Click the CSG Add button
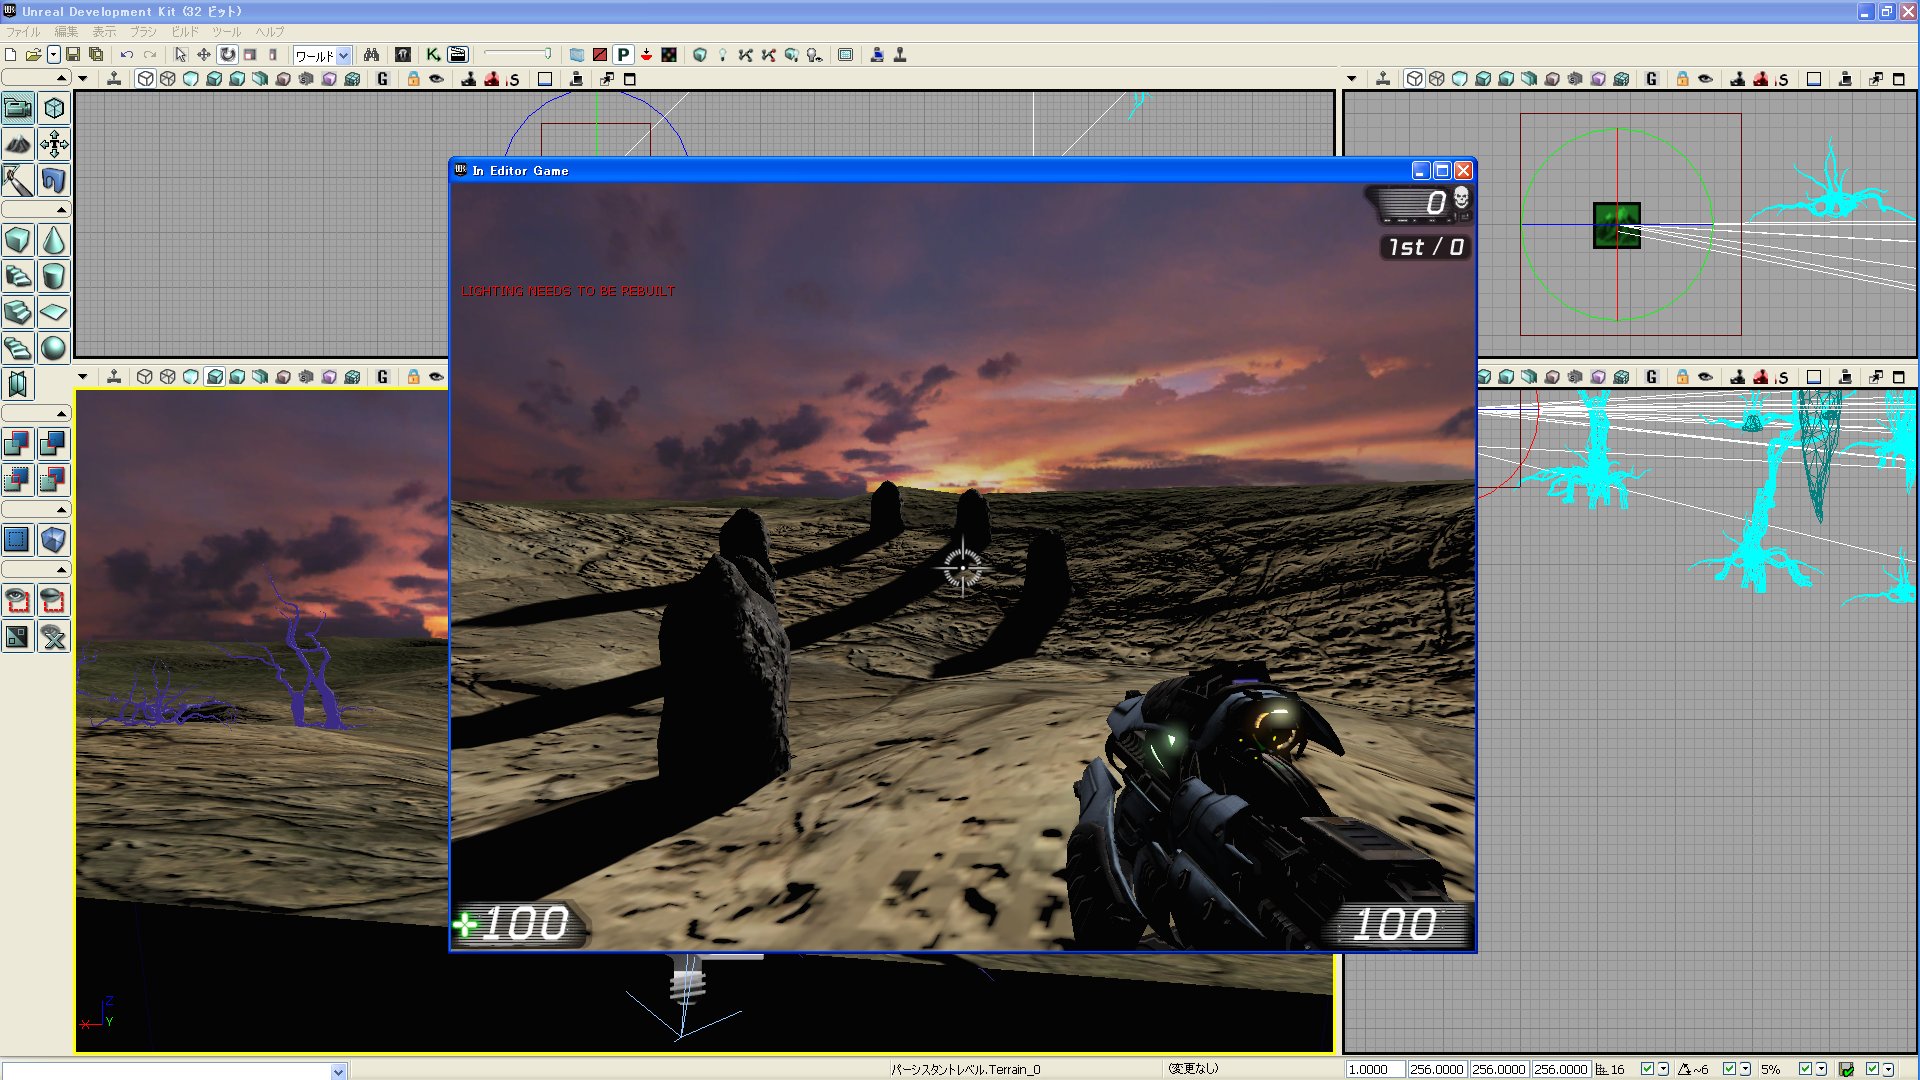The height and width of the screenshot is (1080, 1920). click(18, 443)
